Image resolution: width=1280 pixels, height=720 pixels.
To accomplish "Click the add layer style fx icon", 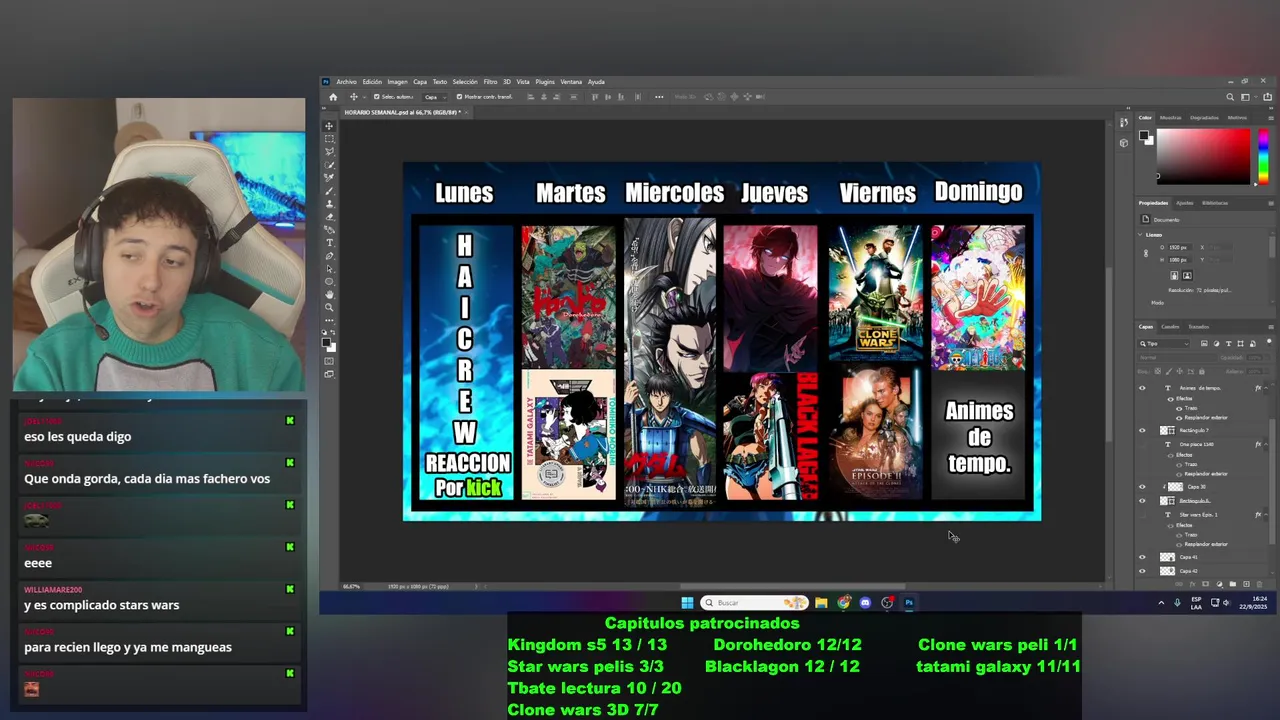I will [1193, 584].
